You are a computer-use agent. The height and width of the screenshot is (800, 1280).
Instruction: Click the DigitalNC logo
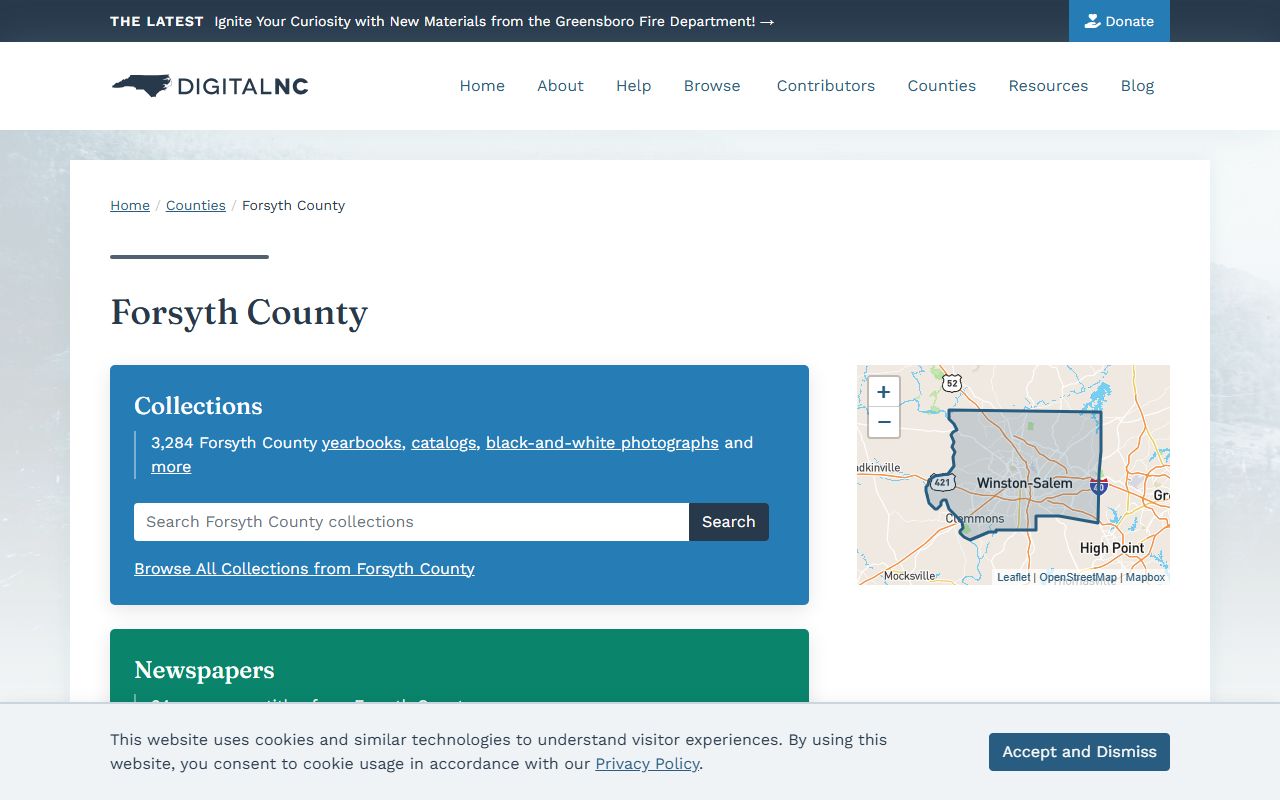click(210, 86)
